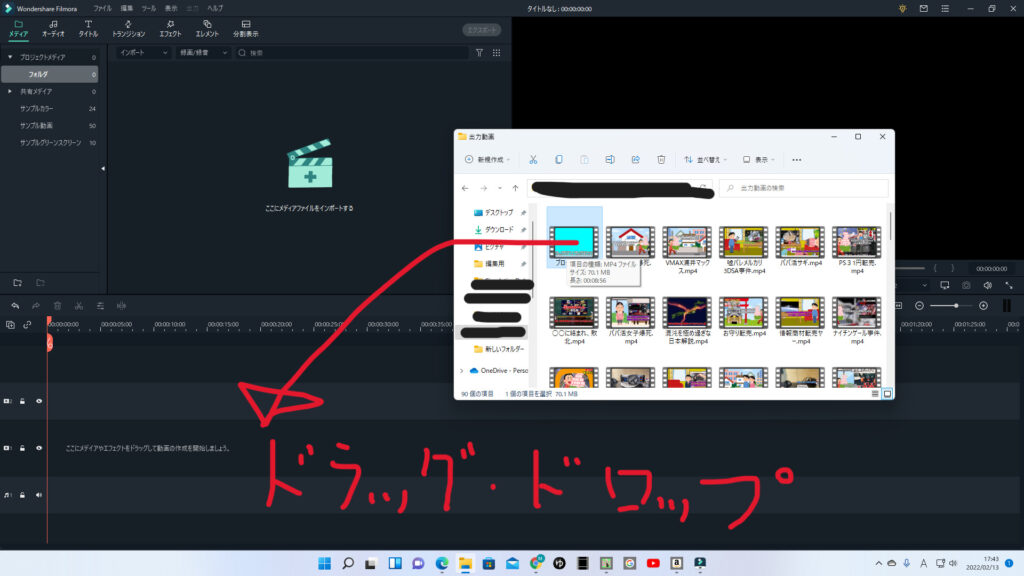Expand OneDrive in Explorer navigation pane
The height and width of the screenshot is (576, 1024).
(x=462, y=371)
